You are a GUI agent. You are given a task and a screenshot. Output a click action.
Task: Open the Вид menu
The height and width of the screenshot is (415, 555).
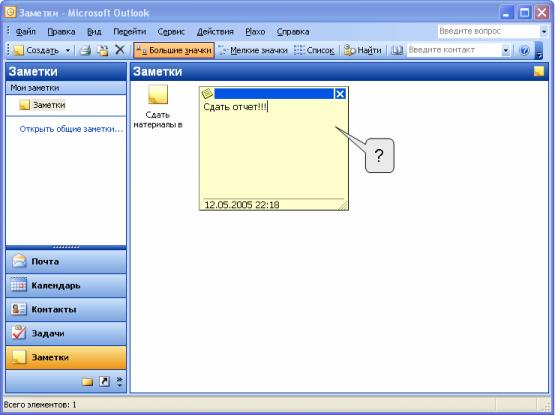click(x=94, y=32)
